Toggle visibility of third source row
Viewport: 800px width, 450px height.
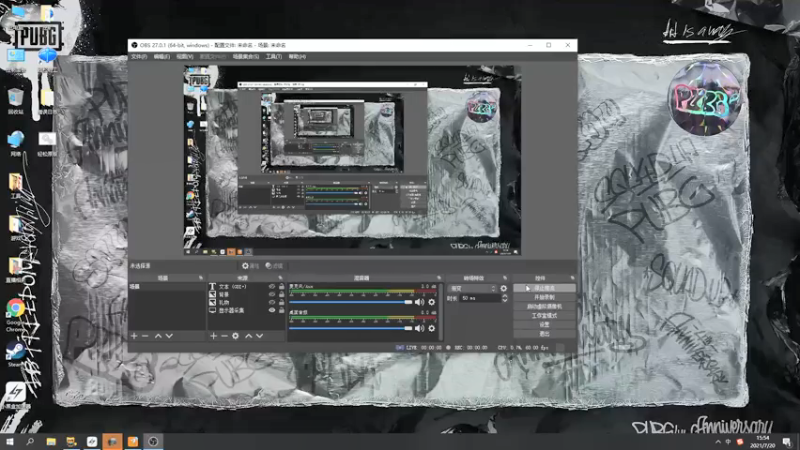[271, 302]
